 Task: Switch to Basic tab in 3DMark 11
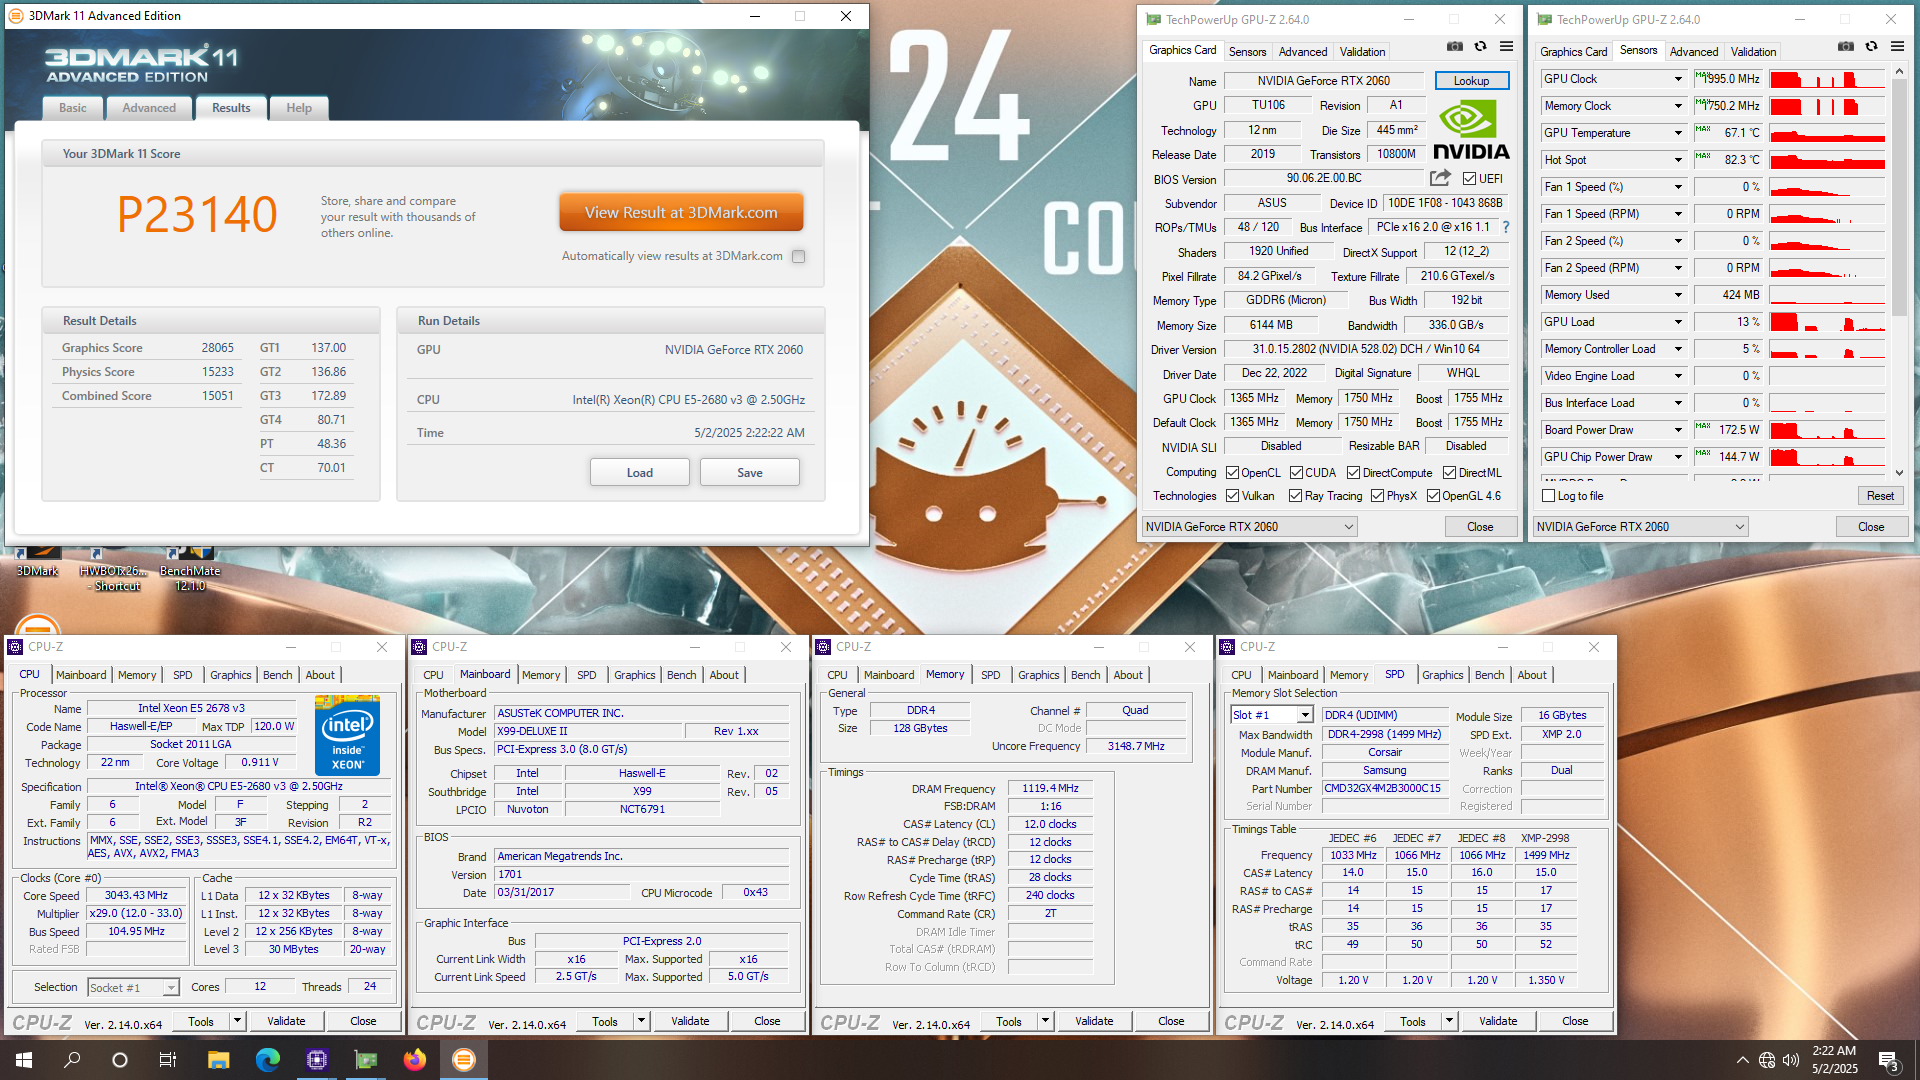(x=72, y=108)
